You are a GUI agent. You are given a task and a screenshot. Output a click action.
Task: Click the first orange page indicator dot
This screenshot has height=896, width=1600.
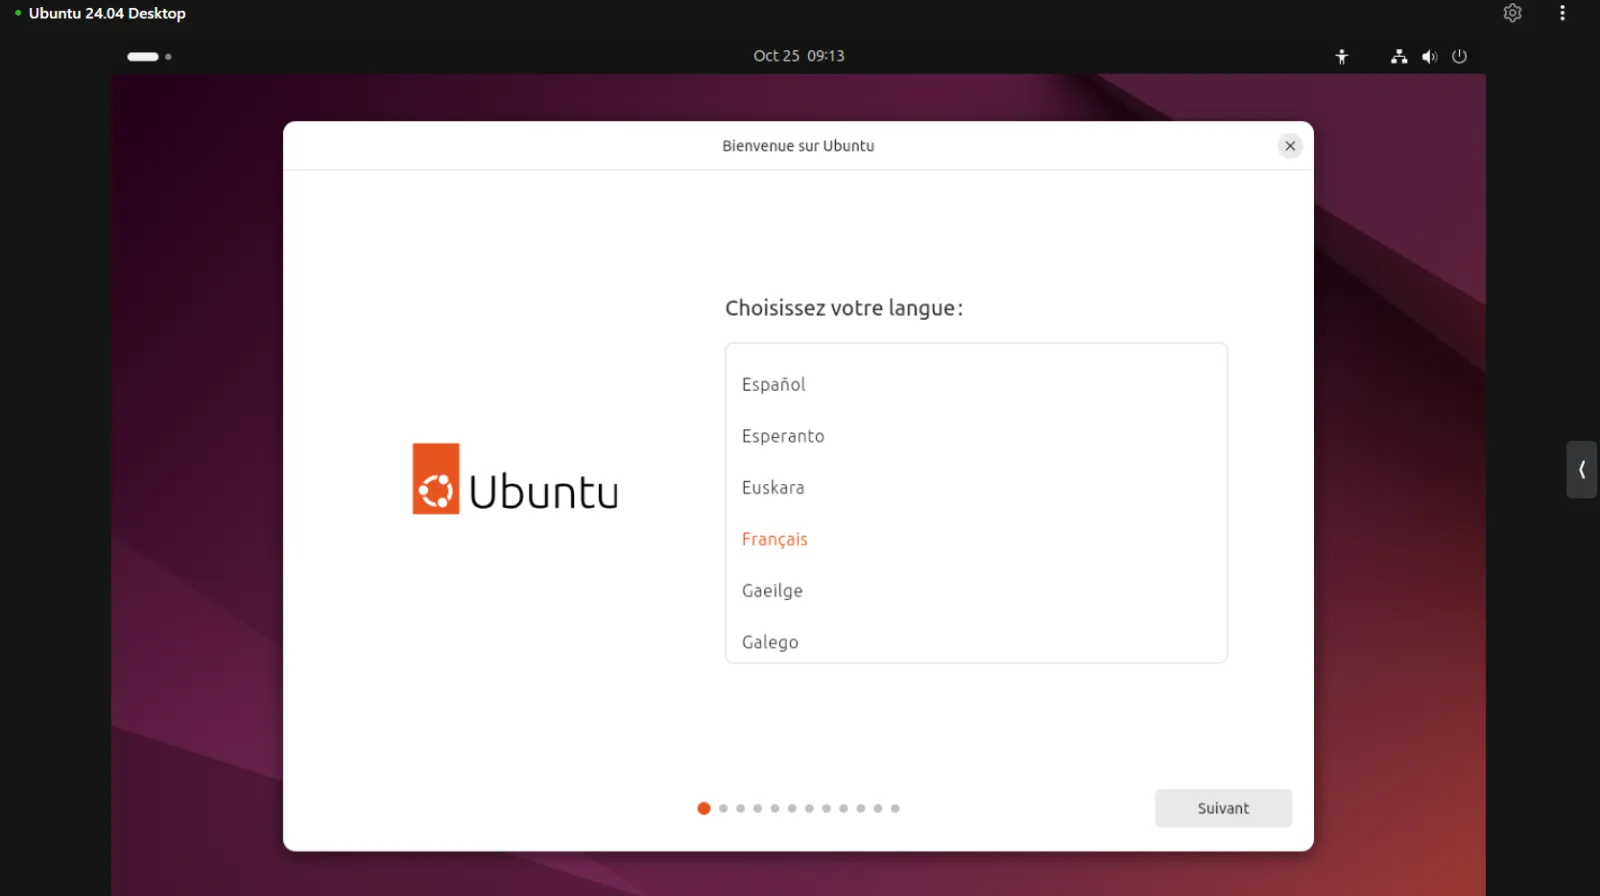tap(704, 808)
